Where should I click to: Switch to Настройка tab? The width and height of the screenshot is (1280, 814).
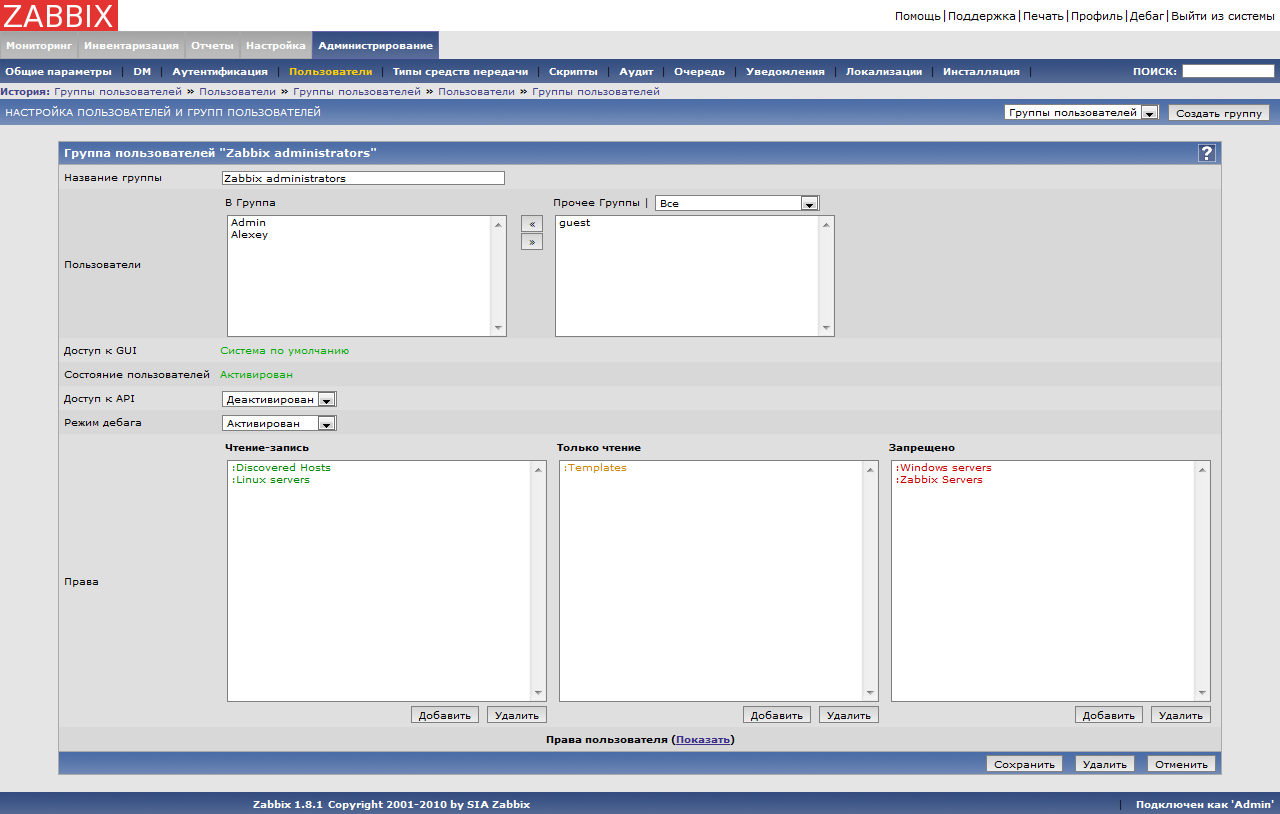click(276, 46)
